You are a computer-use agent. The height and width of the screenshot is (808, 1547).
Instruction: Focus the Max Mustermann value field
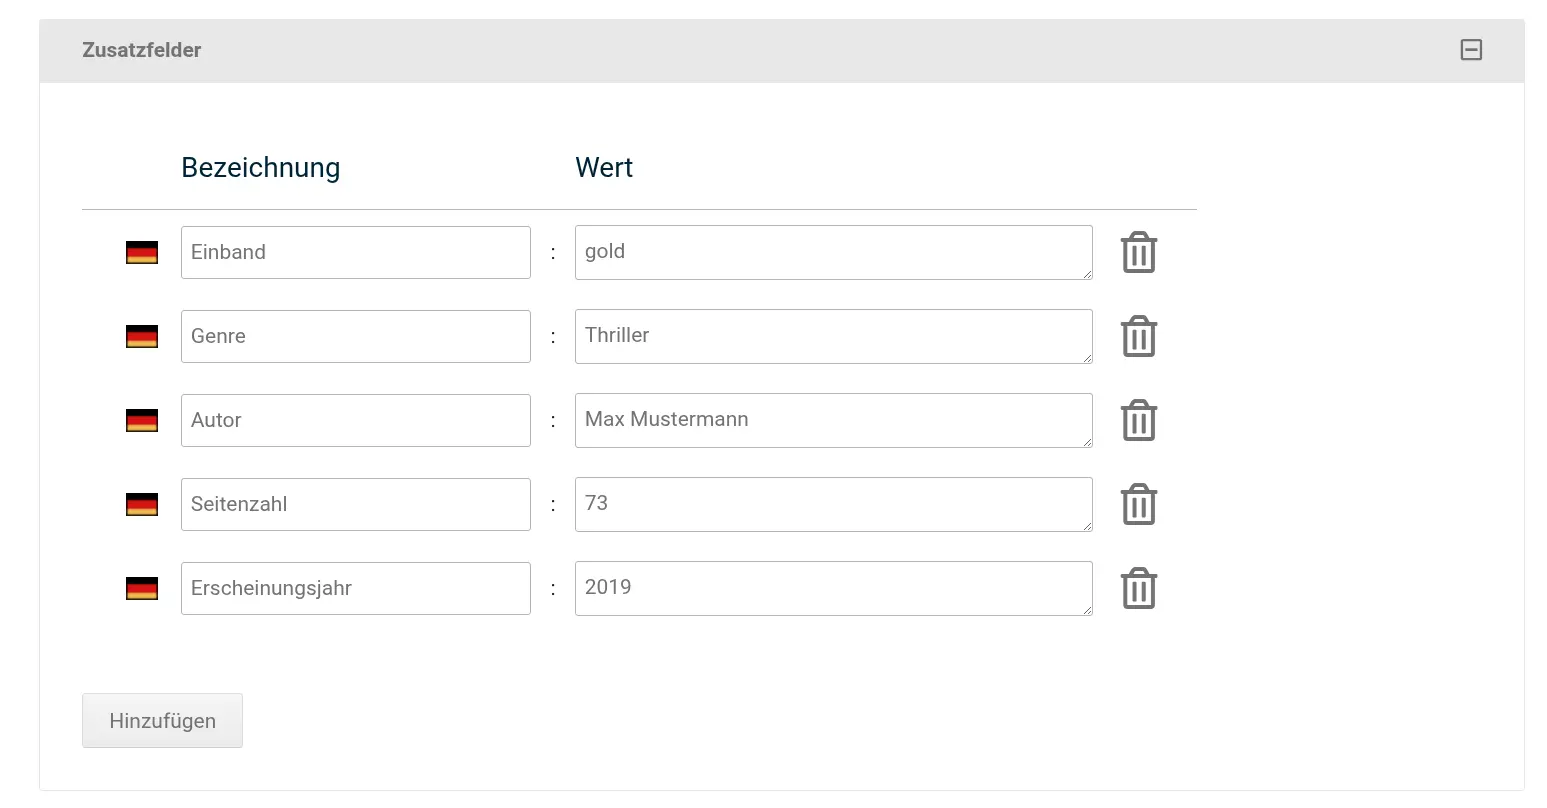834,420
